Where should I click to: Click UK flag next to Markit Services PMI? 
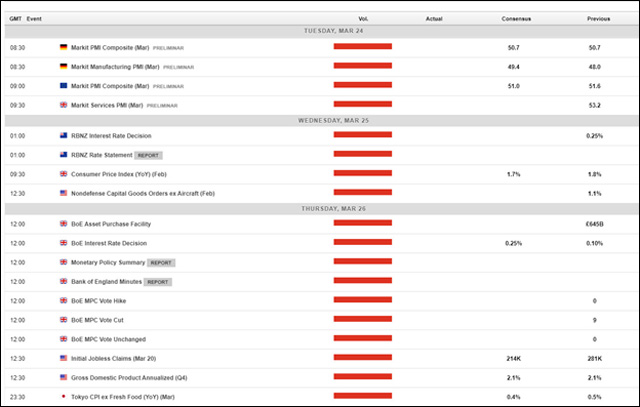click(63, 104)
